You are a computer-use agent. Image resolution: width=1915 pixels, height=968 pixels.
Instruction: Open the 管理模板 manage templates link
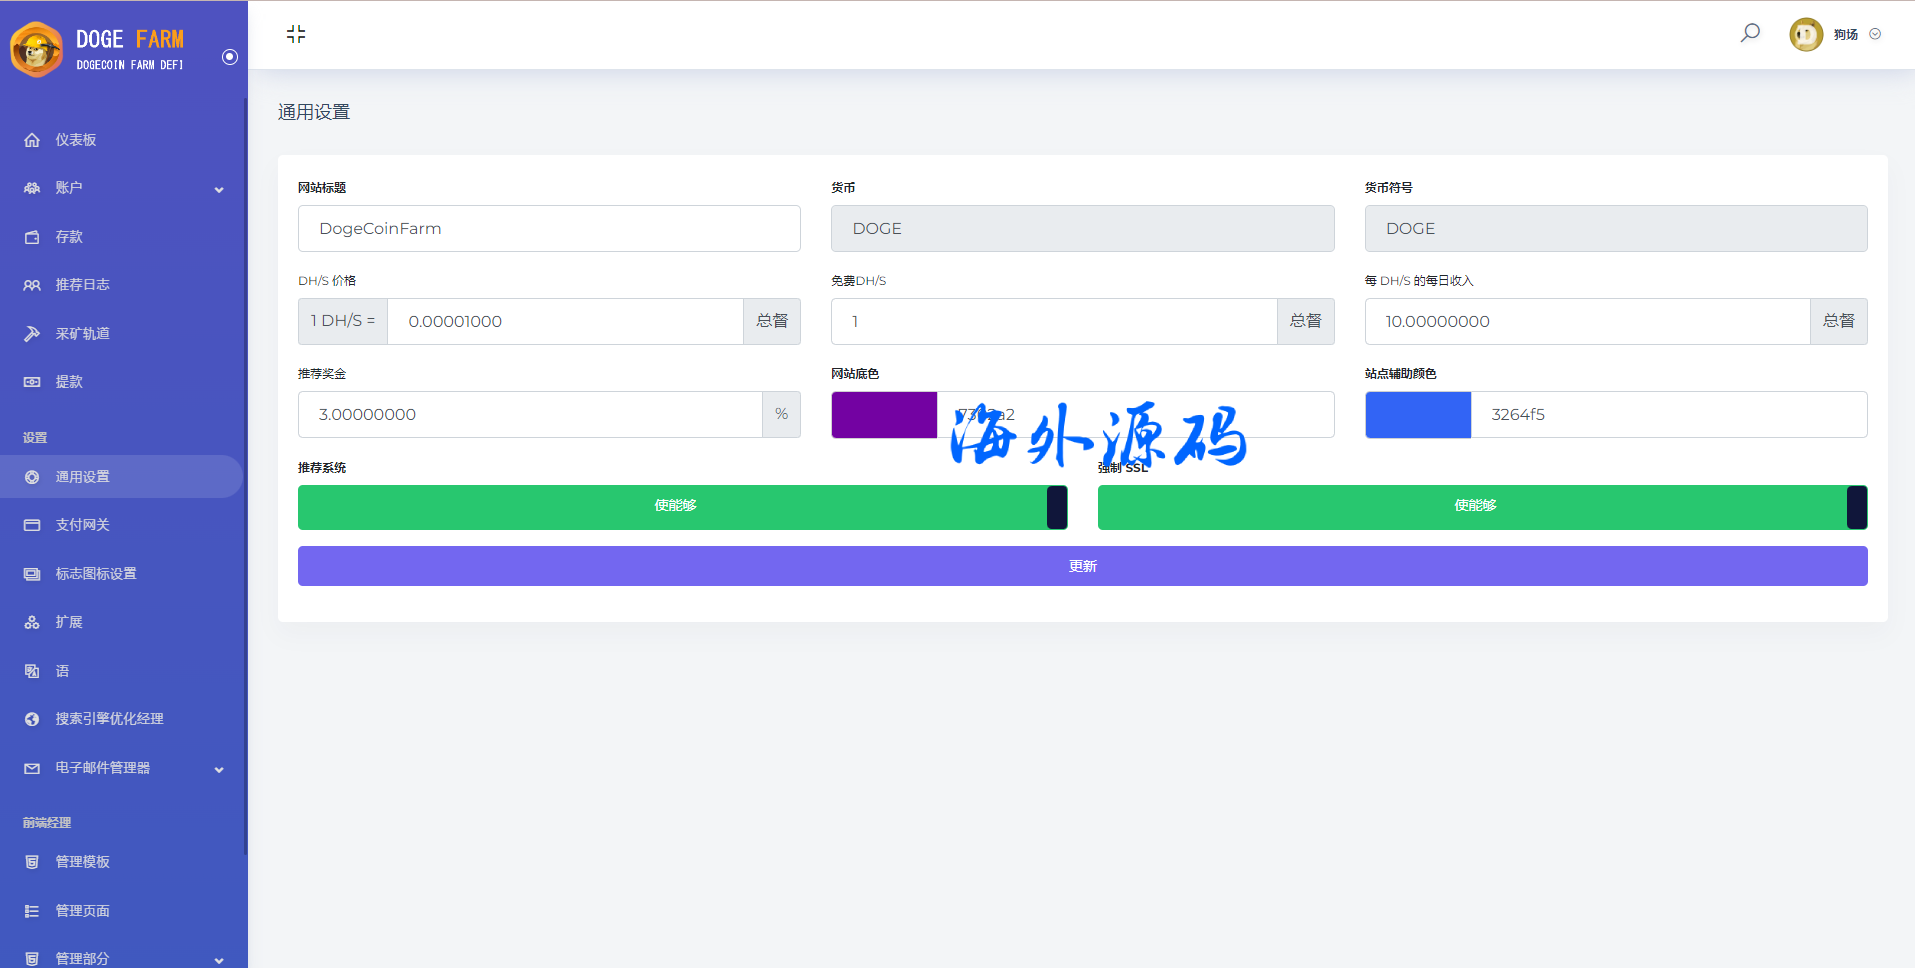click(82, 862)
